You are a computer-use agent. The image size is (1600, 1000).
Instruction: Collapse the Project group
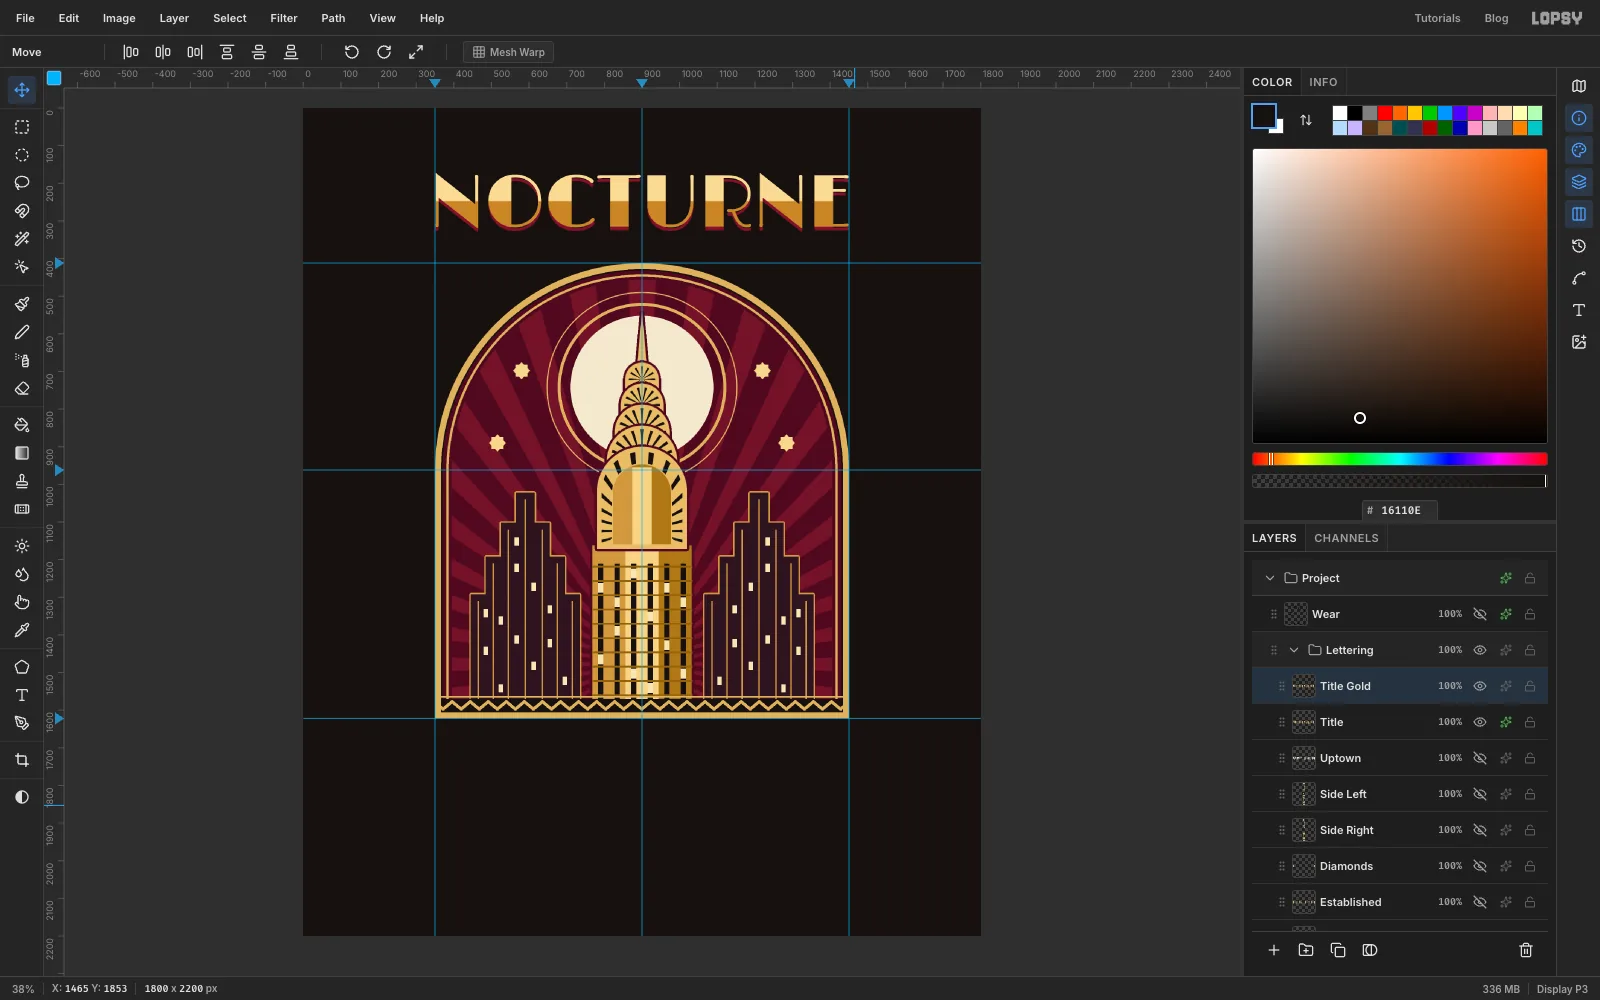(1270, 578)
